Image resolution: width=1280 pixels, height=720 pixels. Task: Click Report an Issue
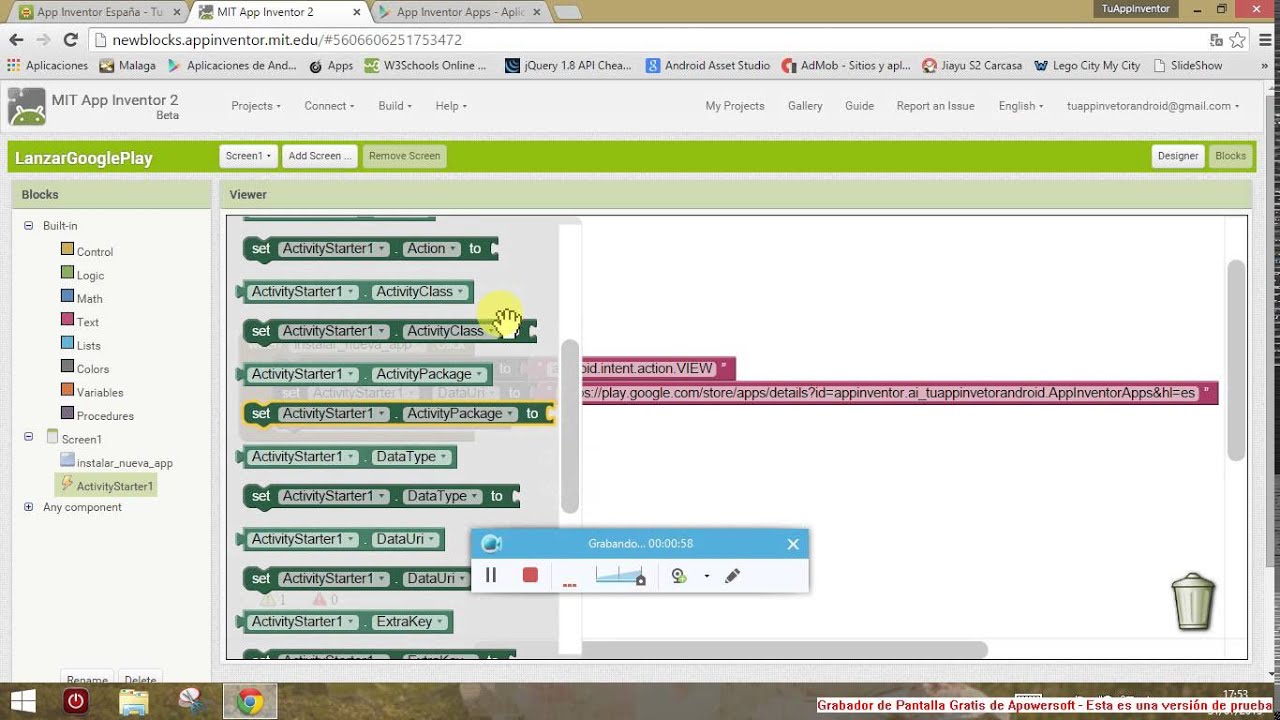(x=935, y=105)
